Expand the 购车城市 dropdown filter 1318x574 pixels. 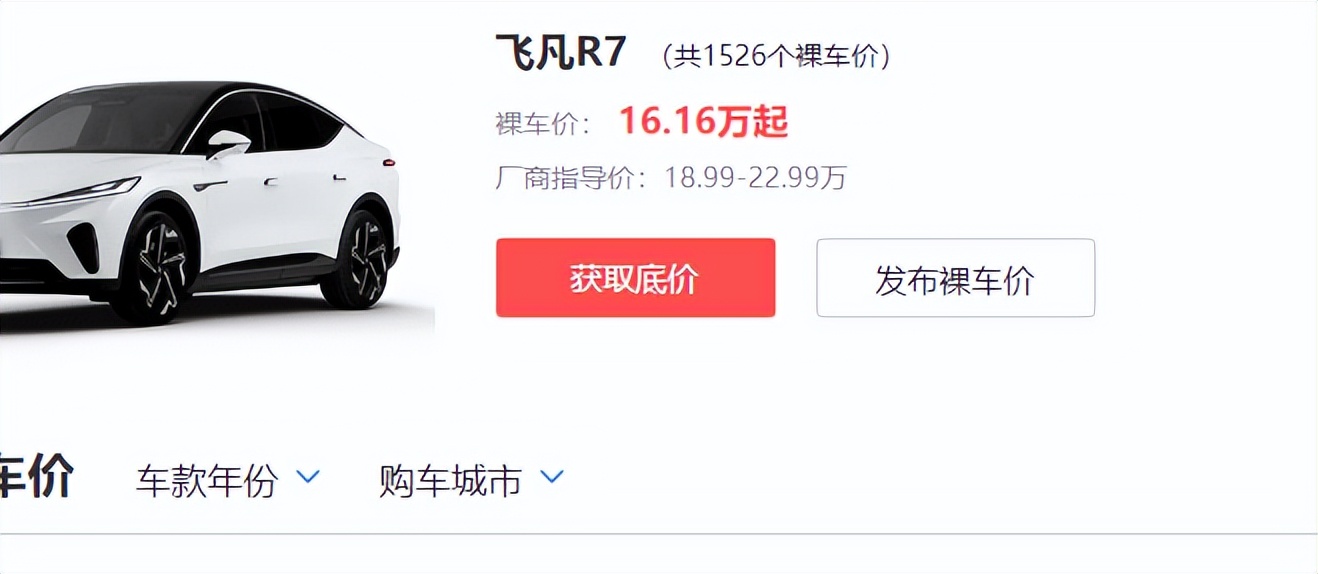[x=471, y=481]
